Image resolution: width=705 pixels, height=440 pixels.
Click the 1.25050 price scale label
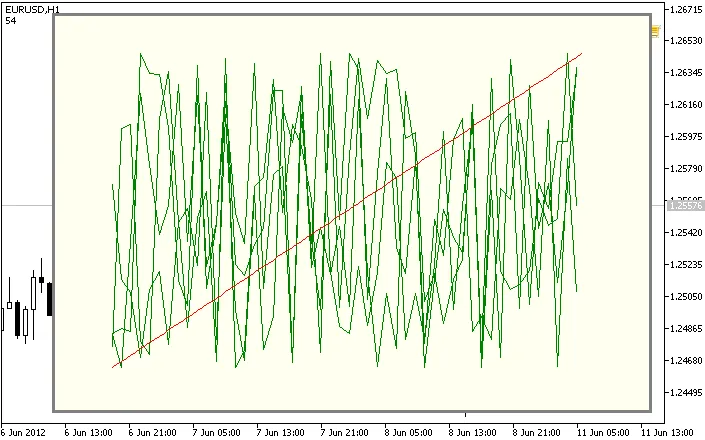(686, 297)
